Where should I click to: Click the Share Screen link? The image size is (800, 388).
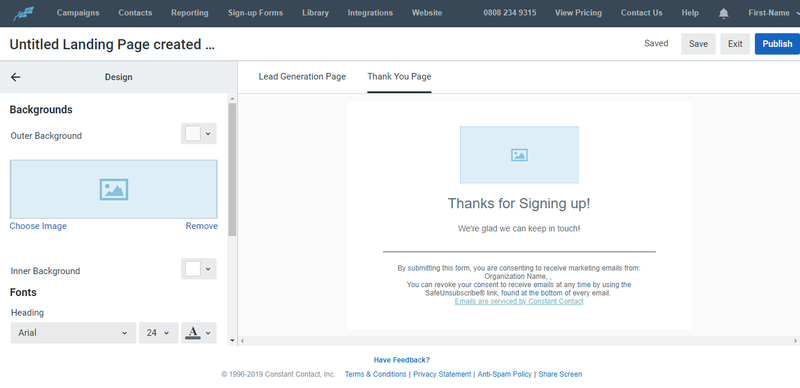click(x=560, y=374)
